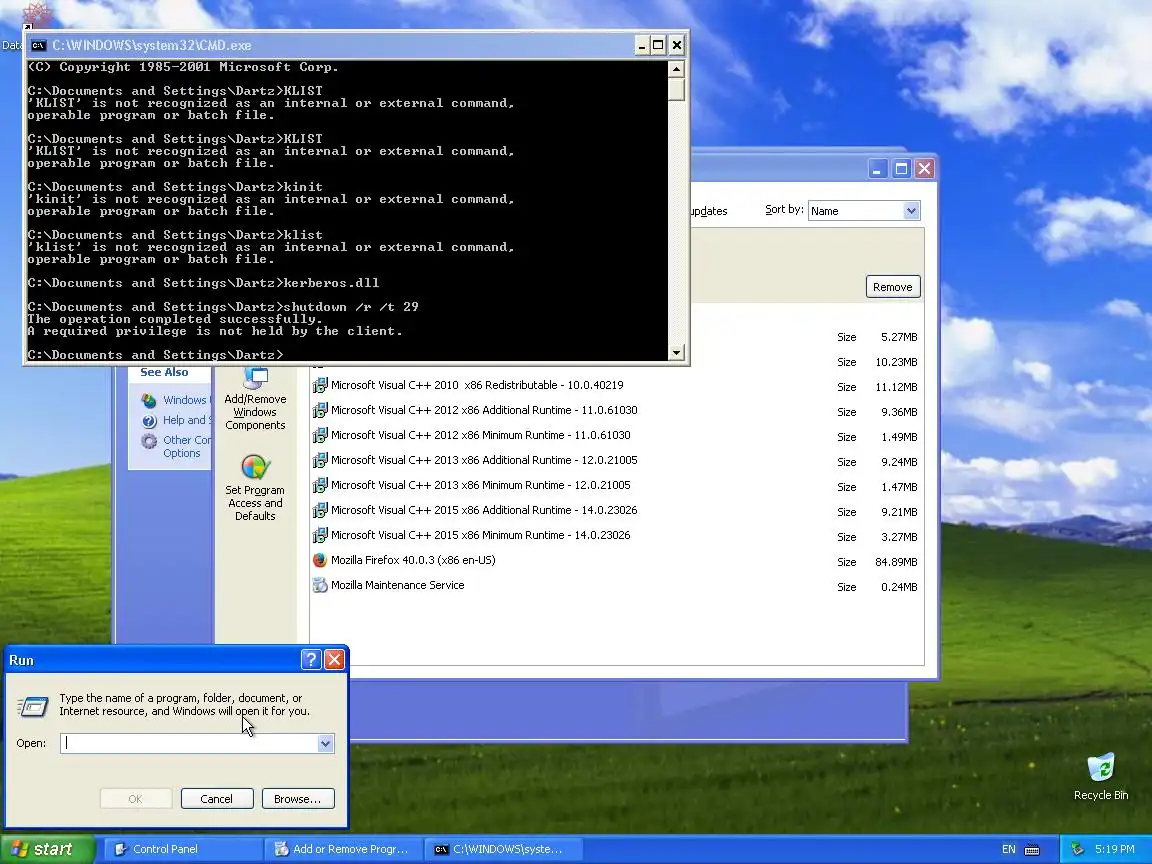Click the Start button

(x=48, y=849)
